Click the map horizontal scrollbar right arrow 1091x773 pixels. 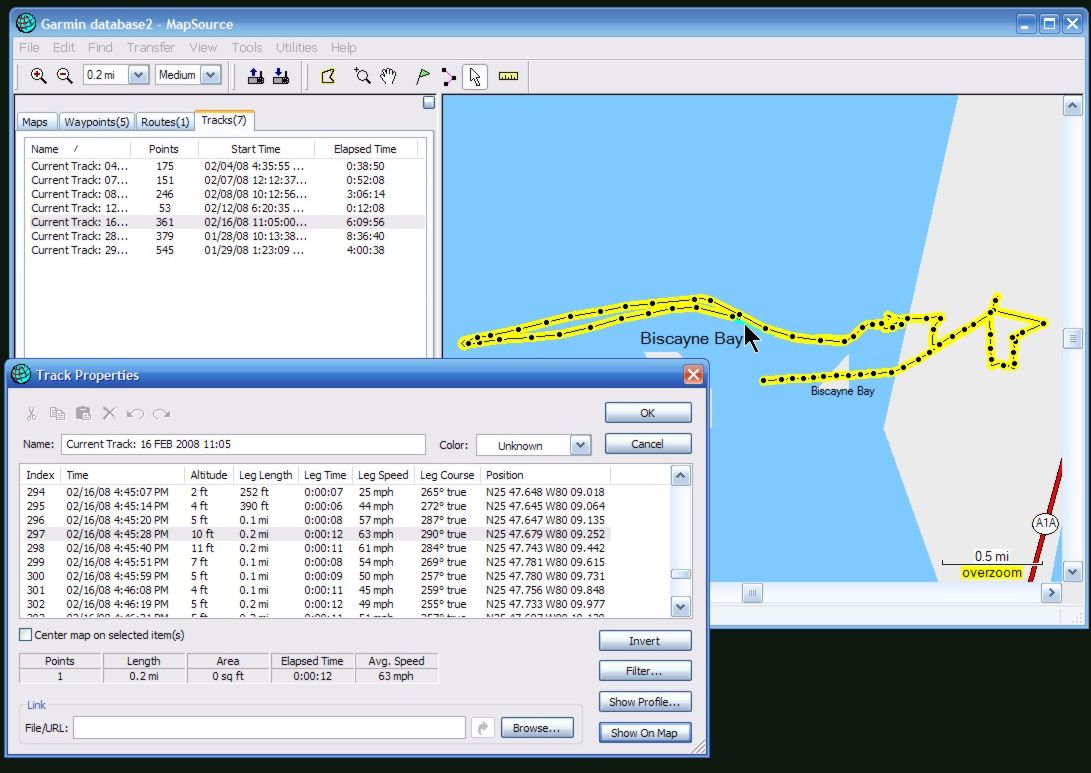[x=1051, y=593]
